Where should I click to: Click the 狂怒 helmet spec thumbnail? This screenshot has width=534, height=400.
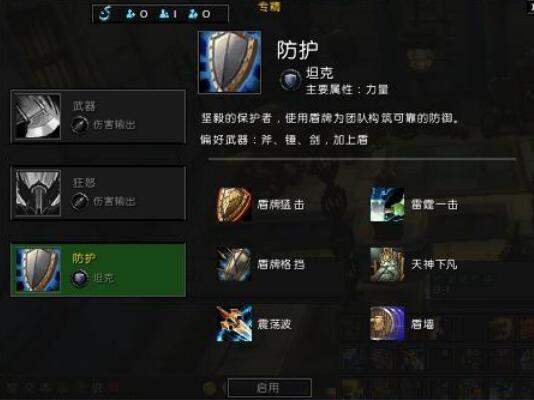click(x=38, y=193)
